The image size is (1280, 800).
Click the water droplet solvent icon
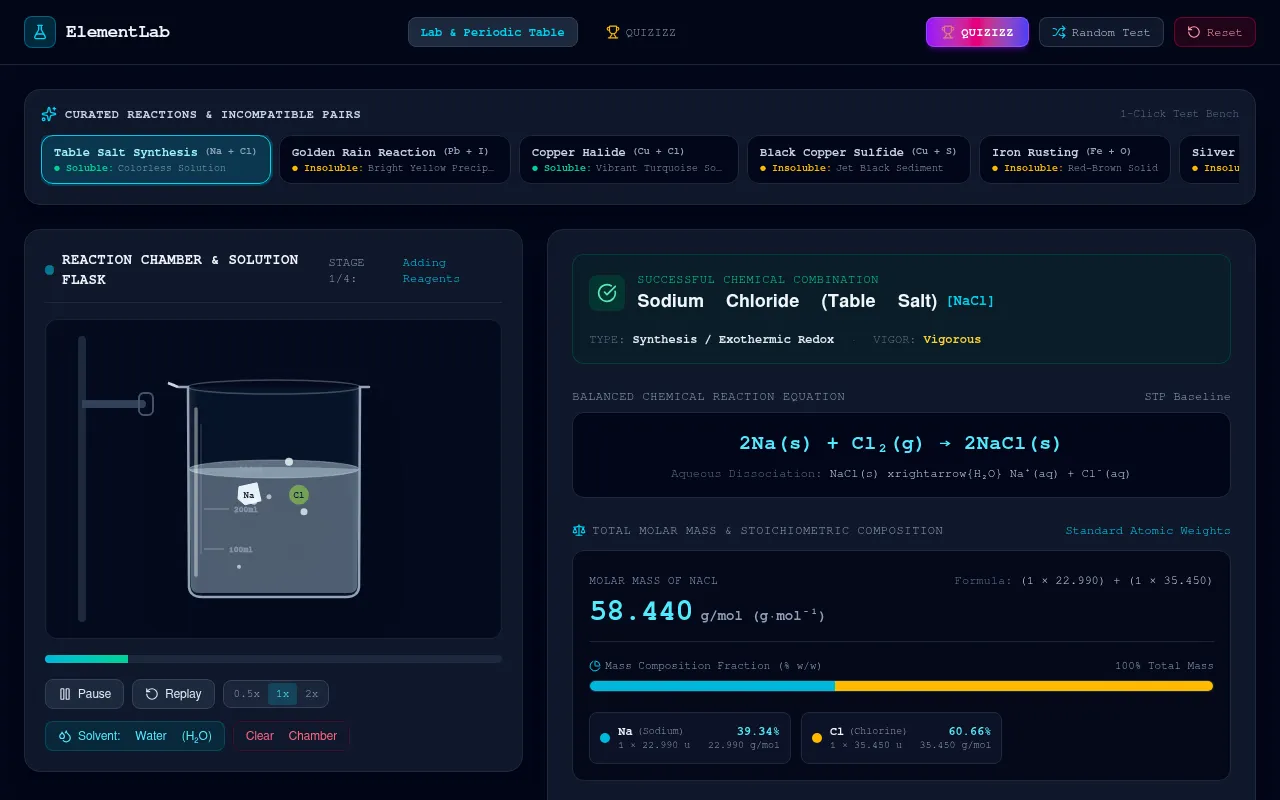pyautogui.click(x=64, y=736)
